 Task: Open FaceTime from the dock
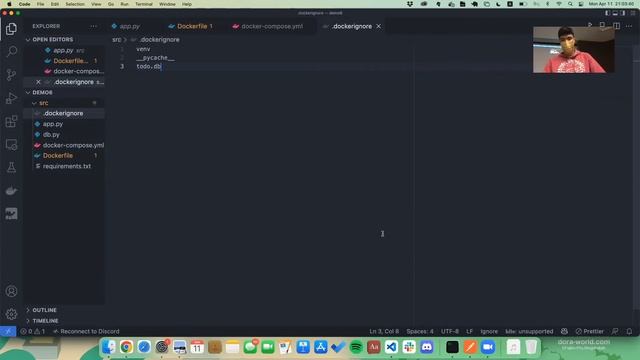click(268, 347)
